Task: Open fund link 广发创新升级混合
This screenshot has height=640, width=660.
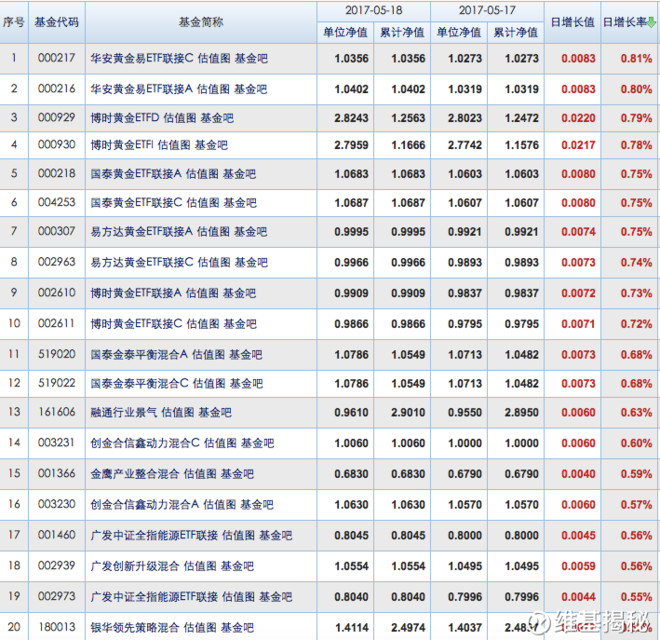Action: click(x=135, y=565)
